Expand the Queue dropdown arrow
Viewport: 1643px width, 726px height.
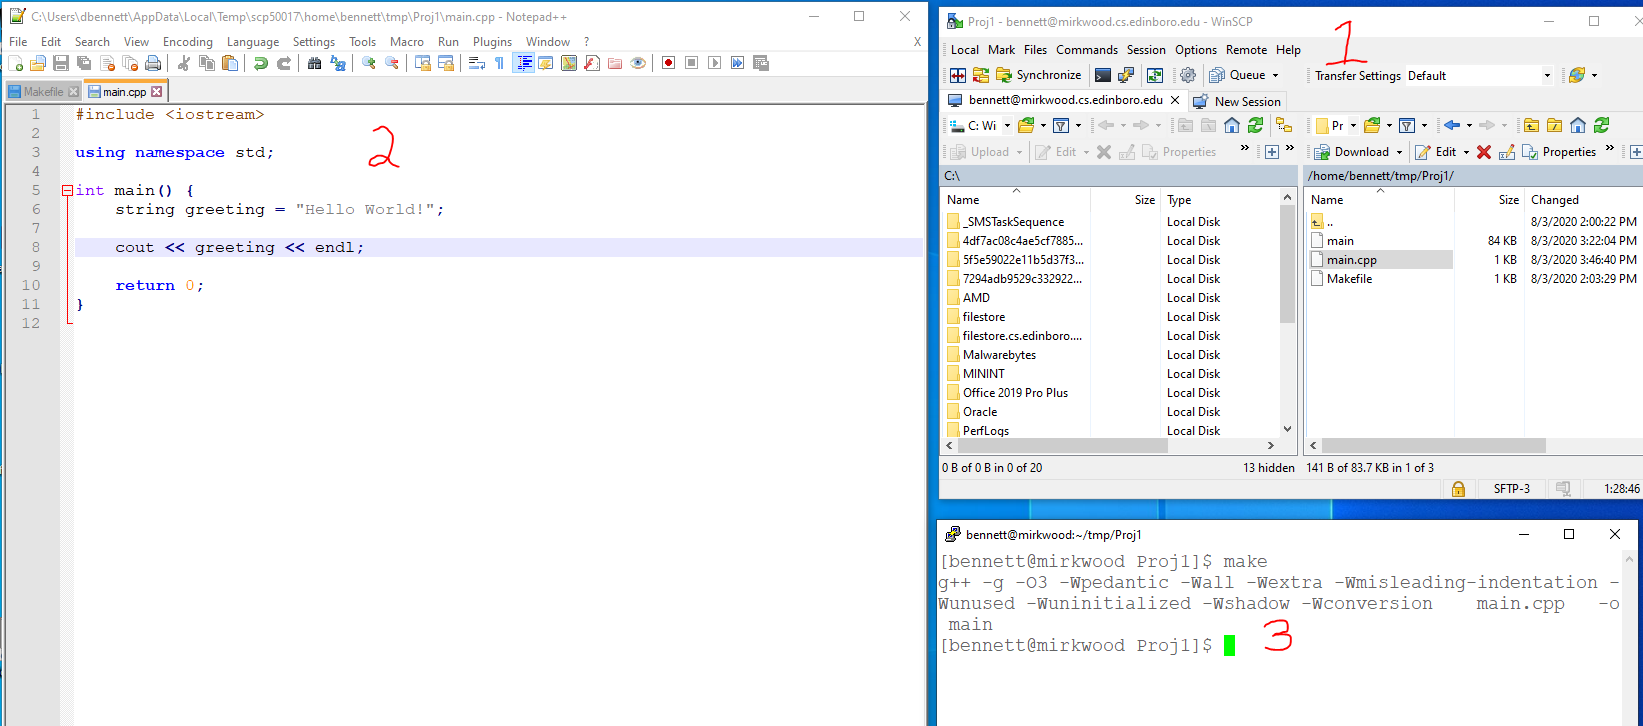pos(1275,76)
